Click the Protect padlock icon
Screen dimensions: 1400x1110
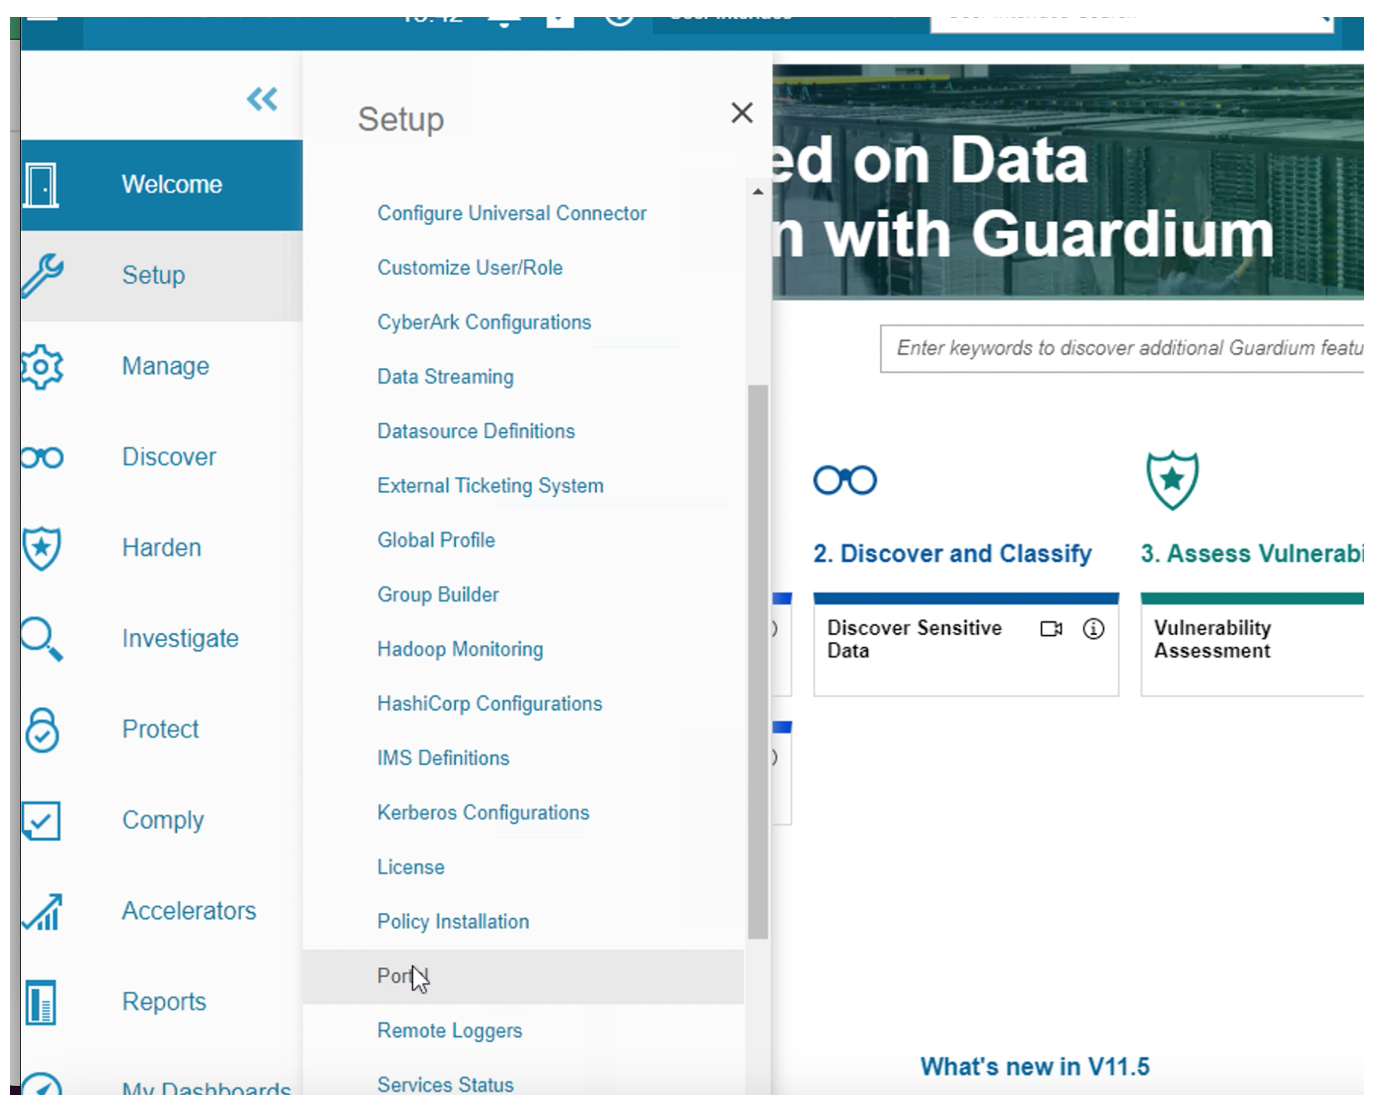[42, 730]
